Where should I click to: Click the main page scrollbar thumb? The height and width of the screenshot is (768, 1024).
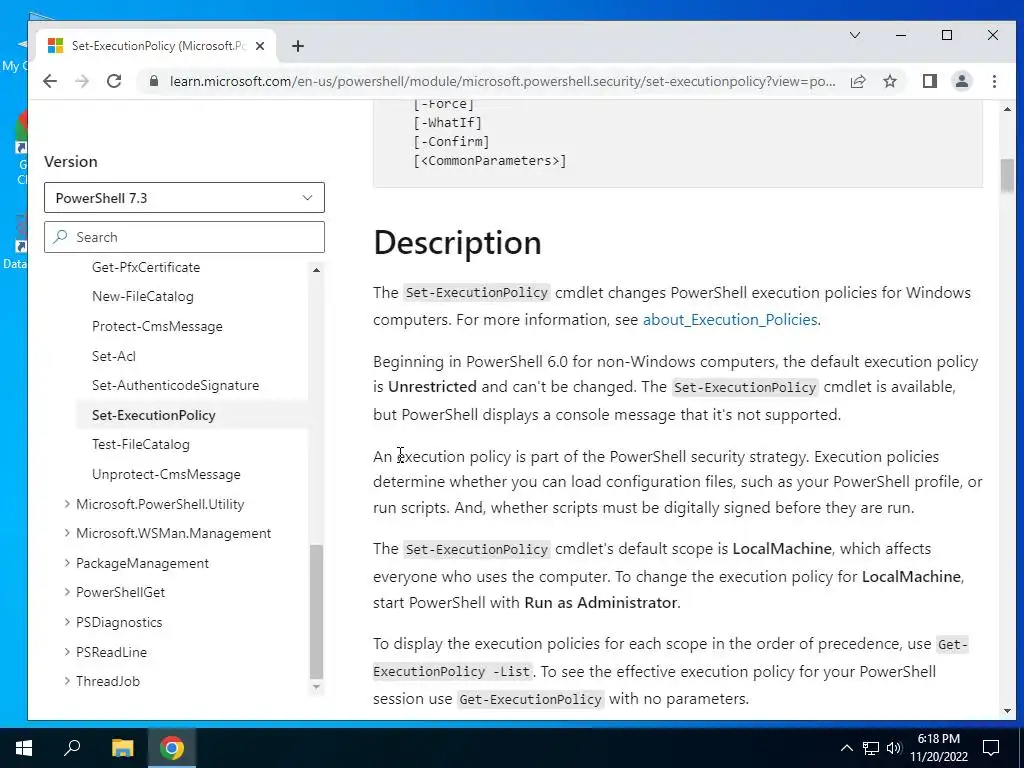[1007, 176]
